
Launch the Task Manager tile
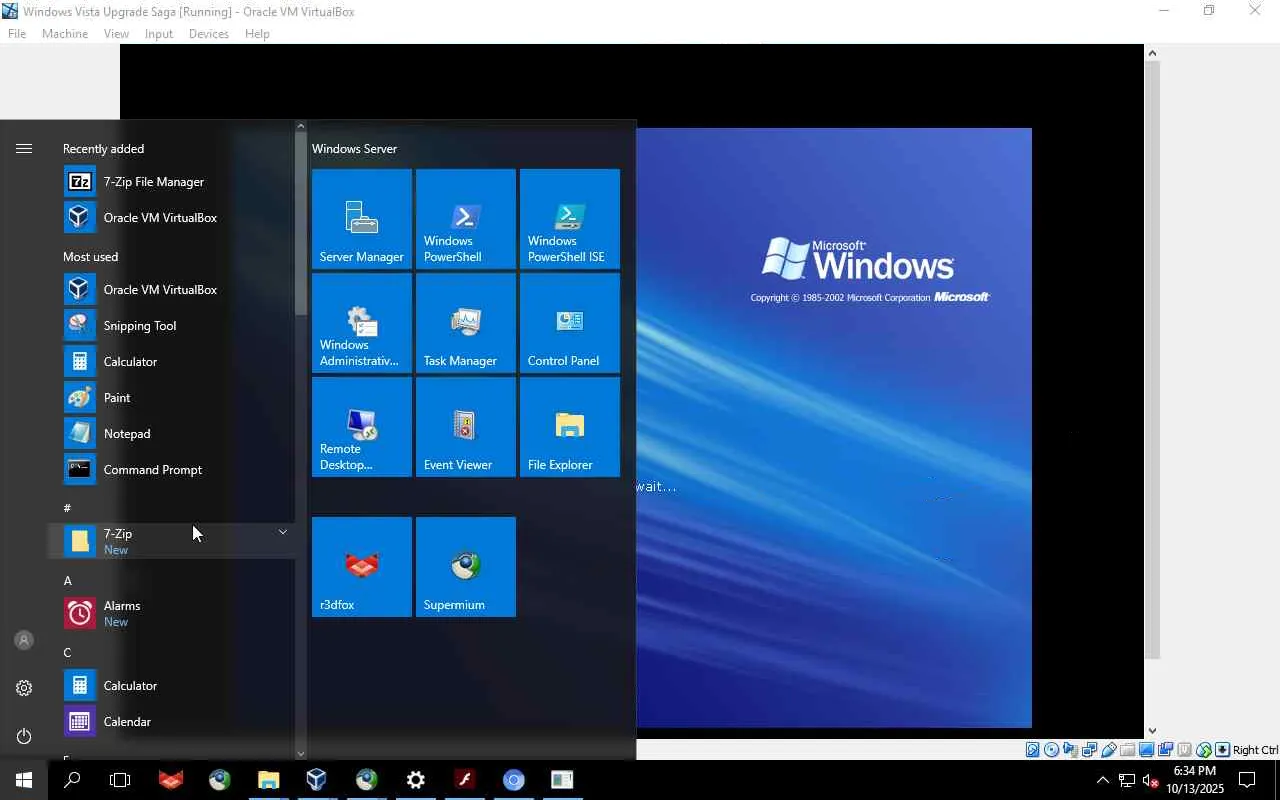pyautogui.click(x=466, y=323)
